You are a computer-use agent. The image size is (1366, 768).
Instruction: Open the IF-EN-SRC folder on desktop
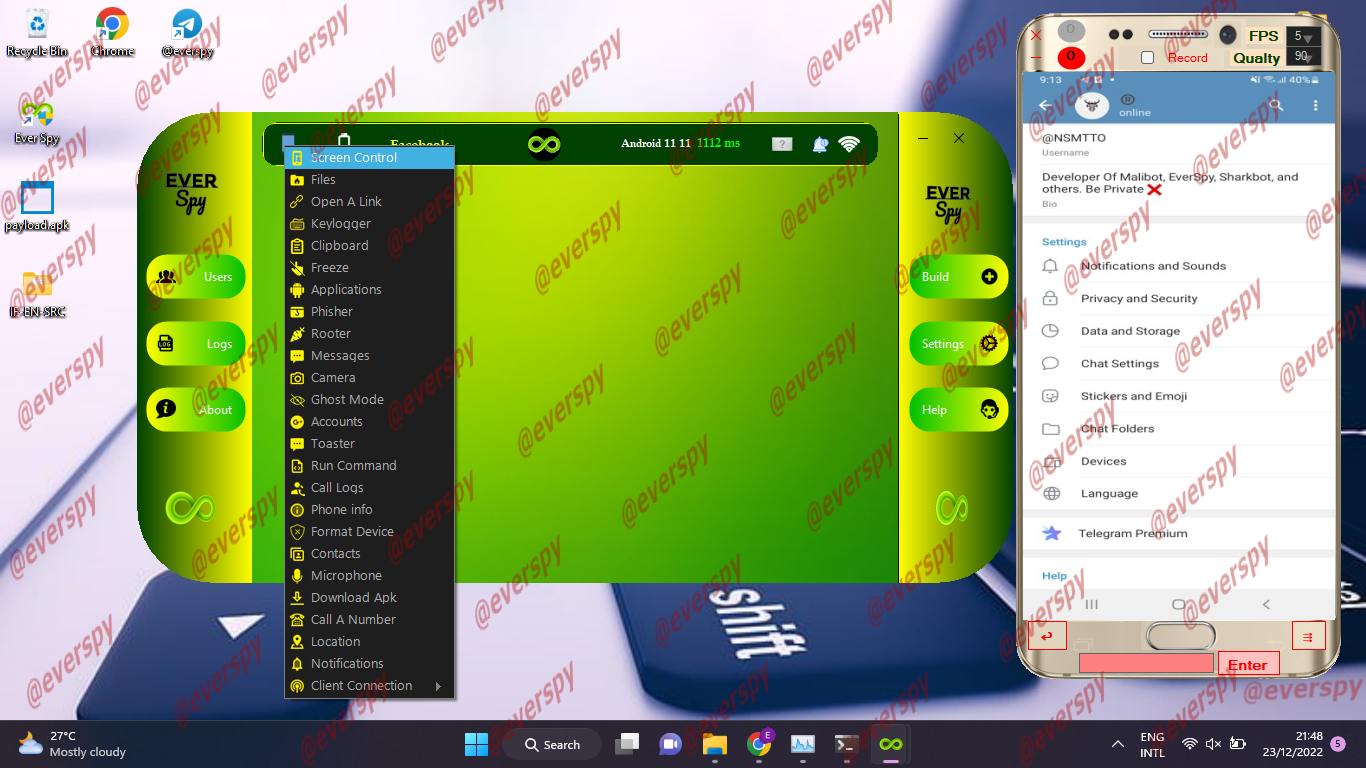(x=37, y=293)
